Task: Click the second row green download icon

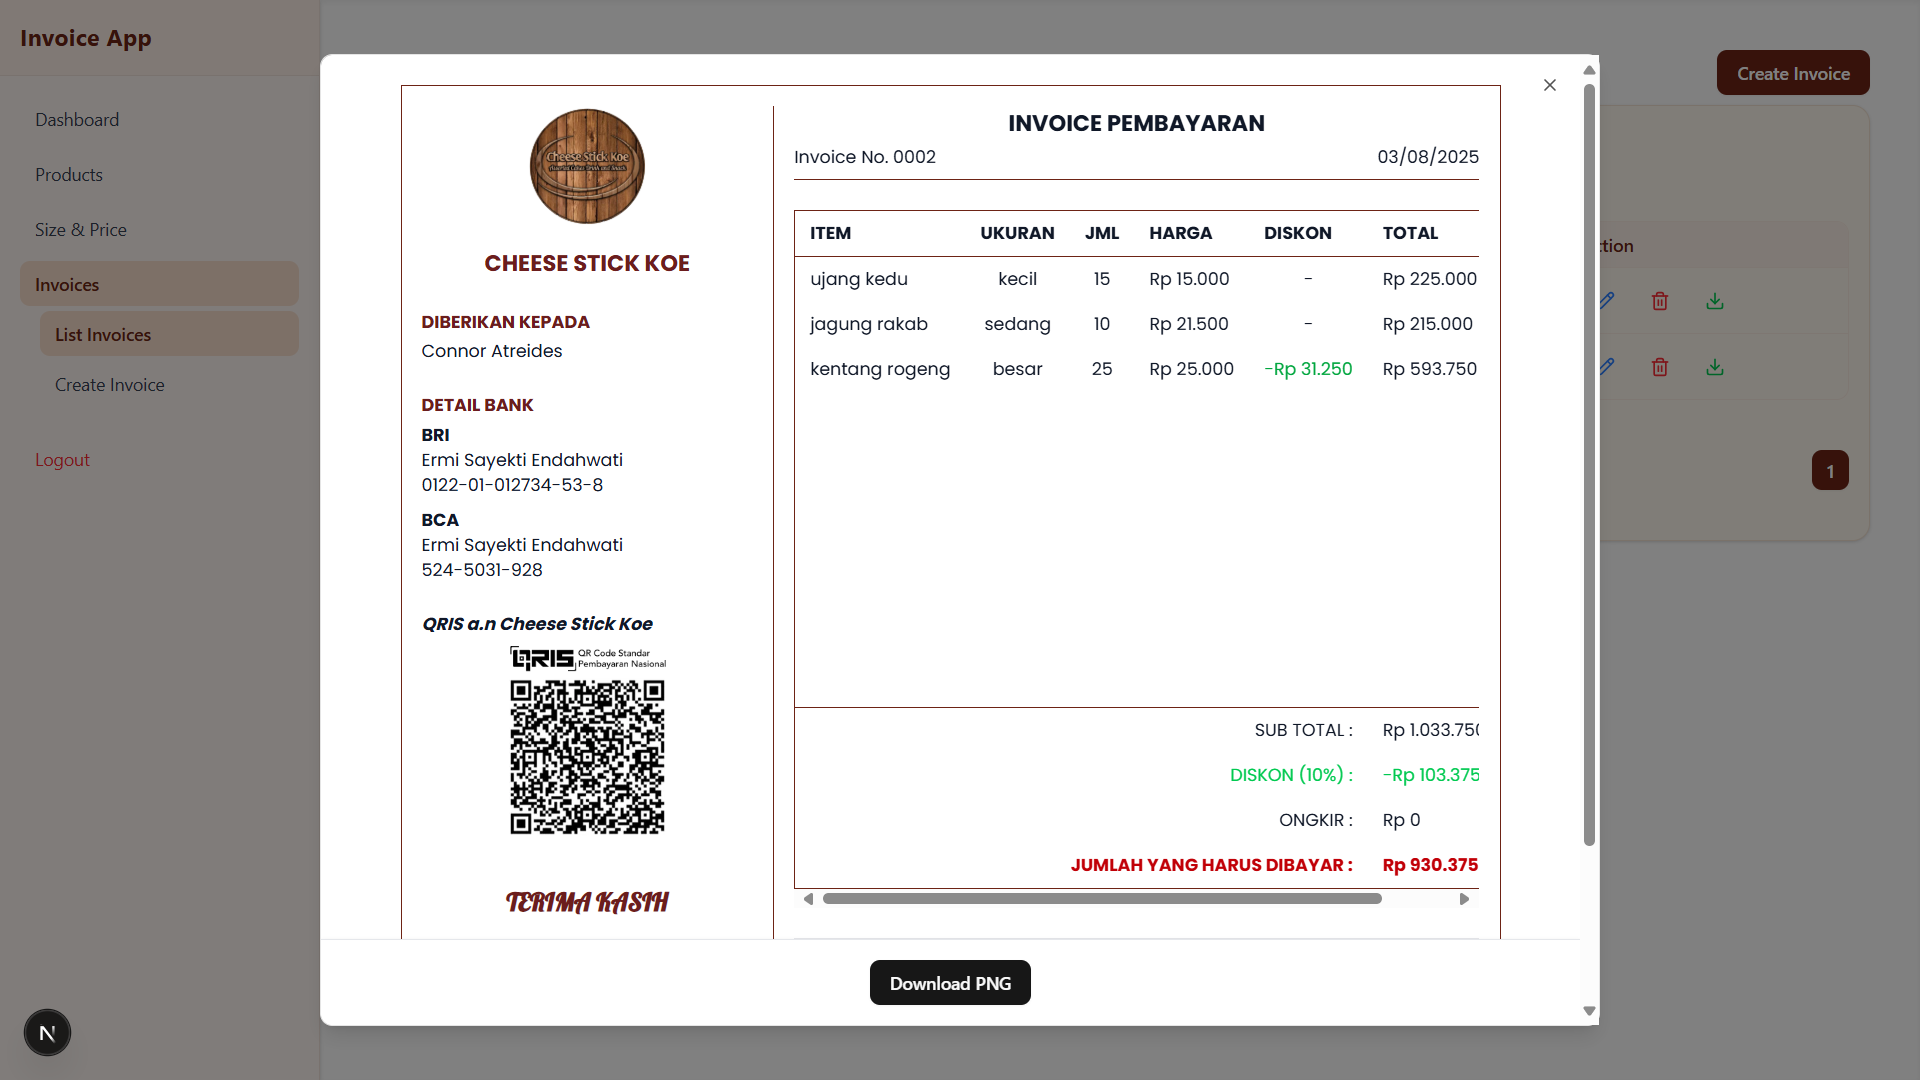Action: point(1714,367)
